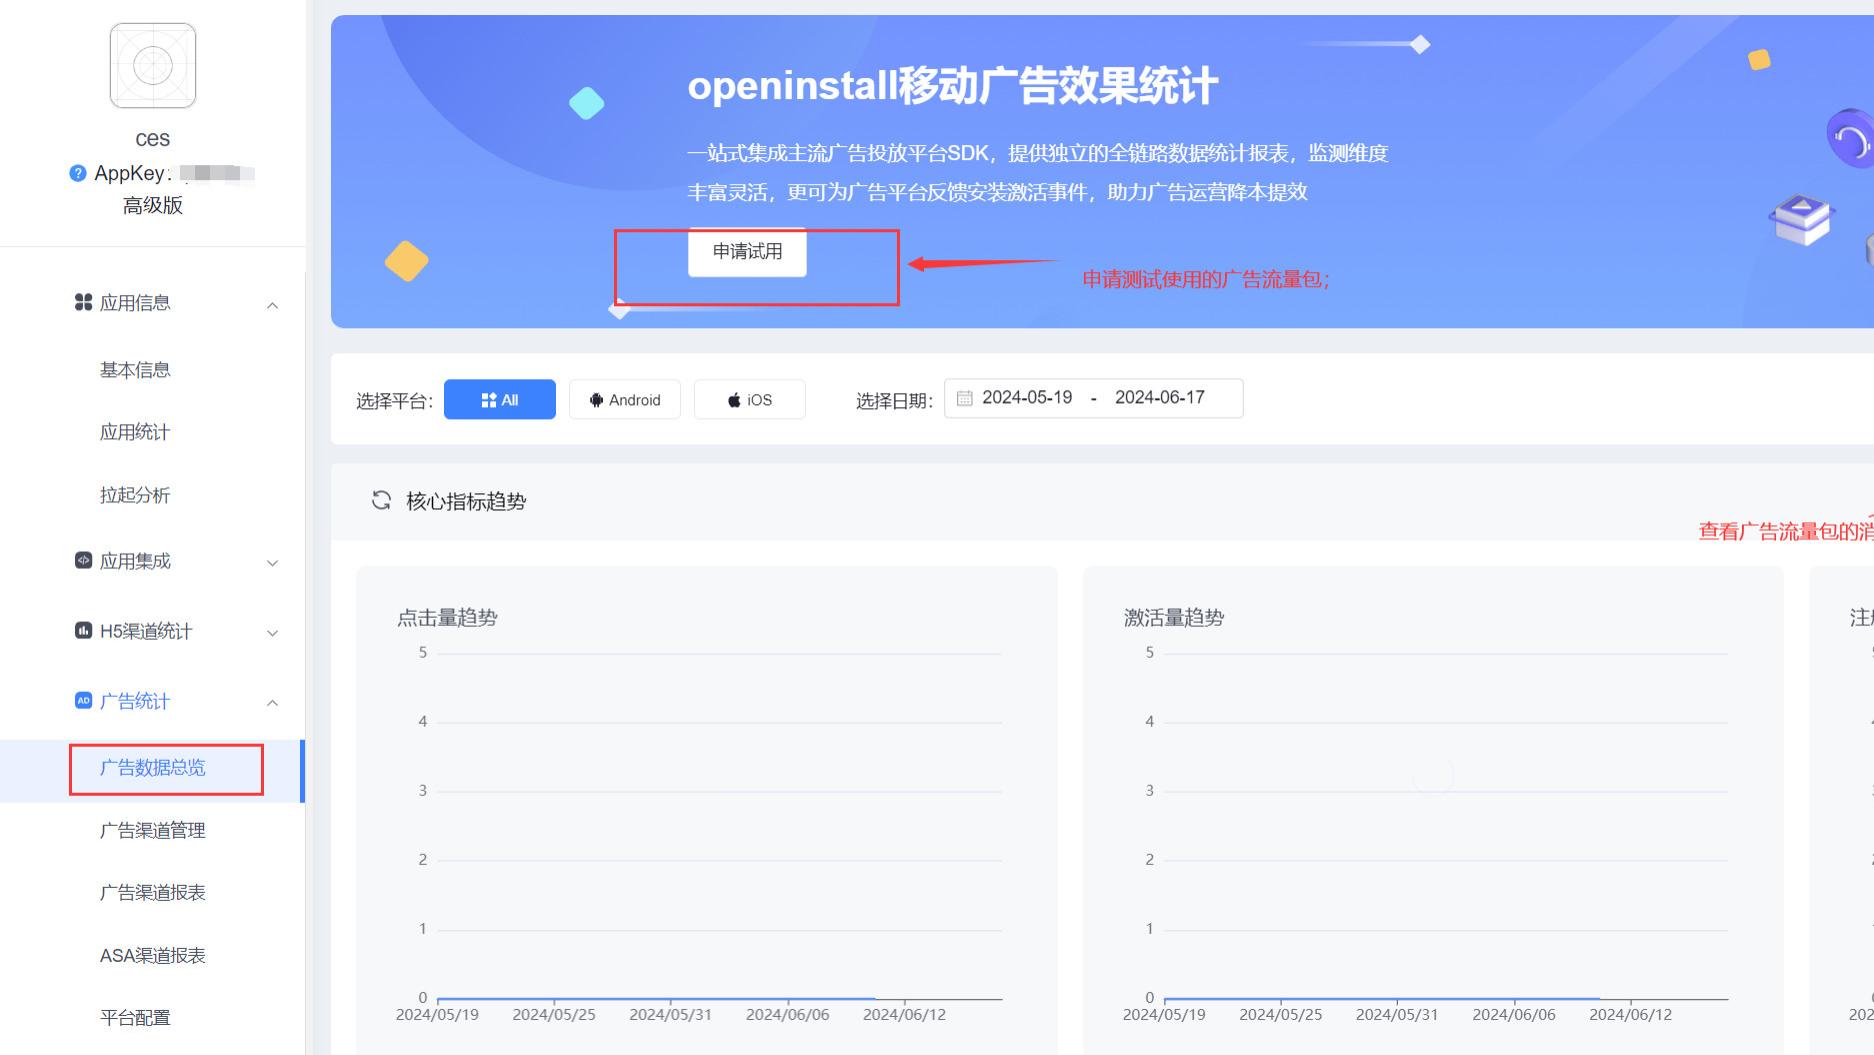Click 核心指标趋势 section heading

click(x=466, y=501)
